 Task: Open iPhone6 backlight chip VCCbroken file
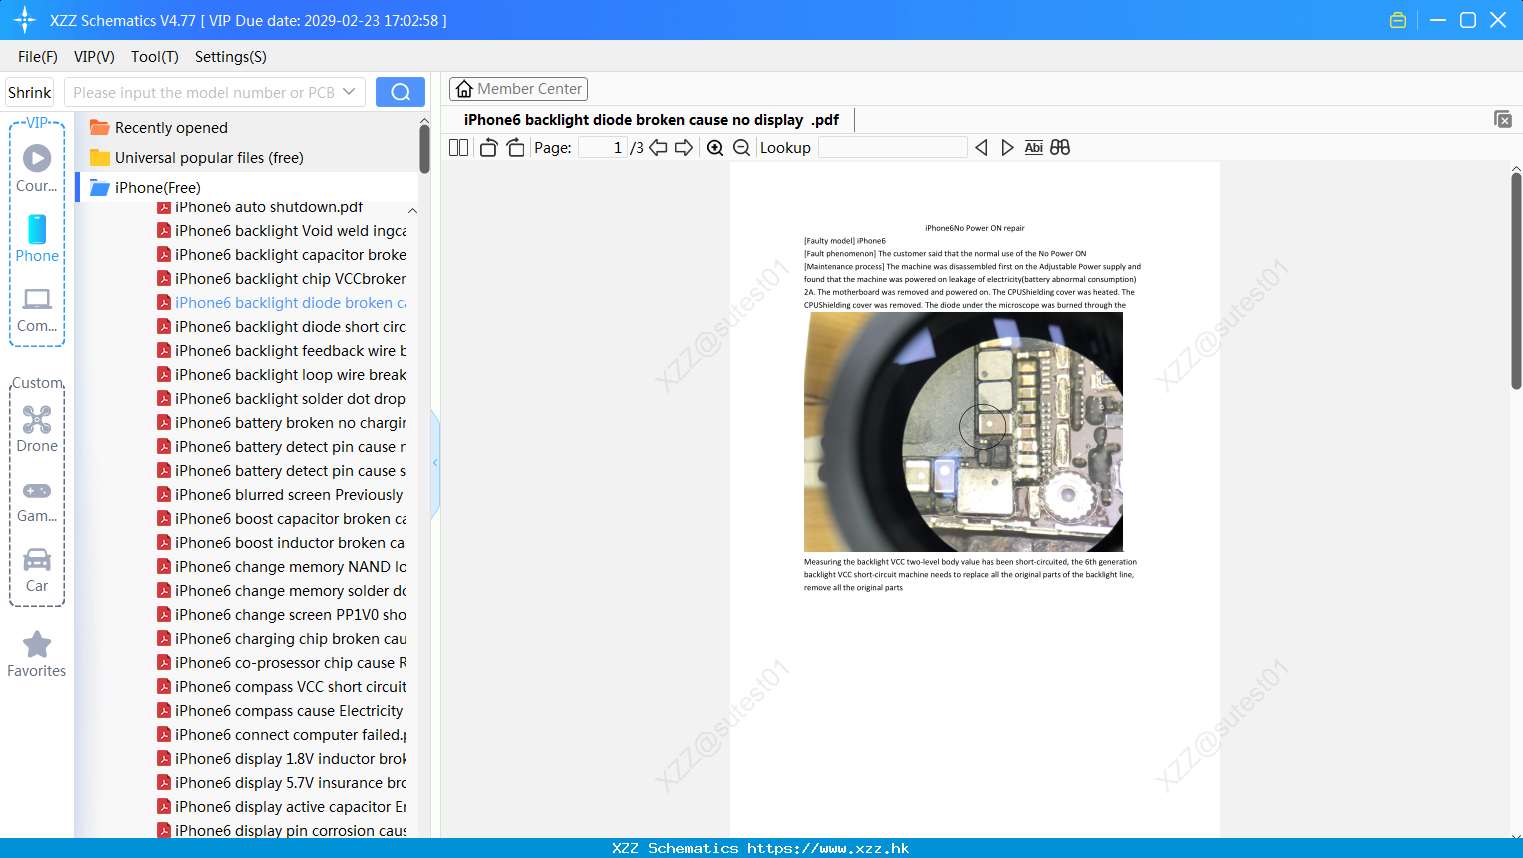[x=282, y=279]
